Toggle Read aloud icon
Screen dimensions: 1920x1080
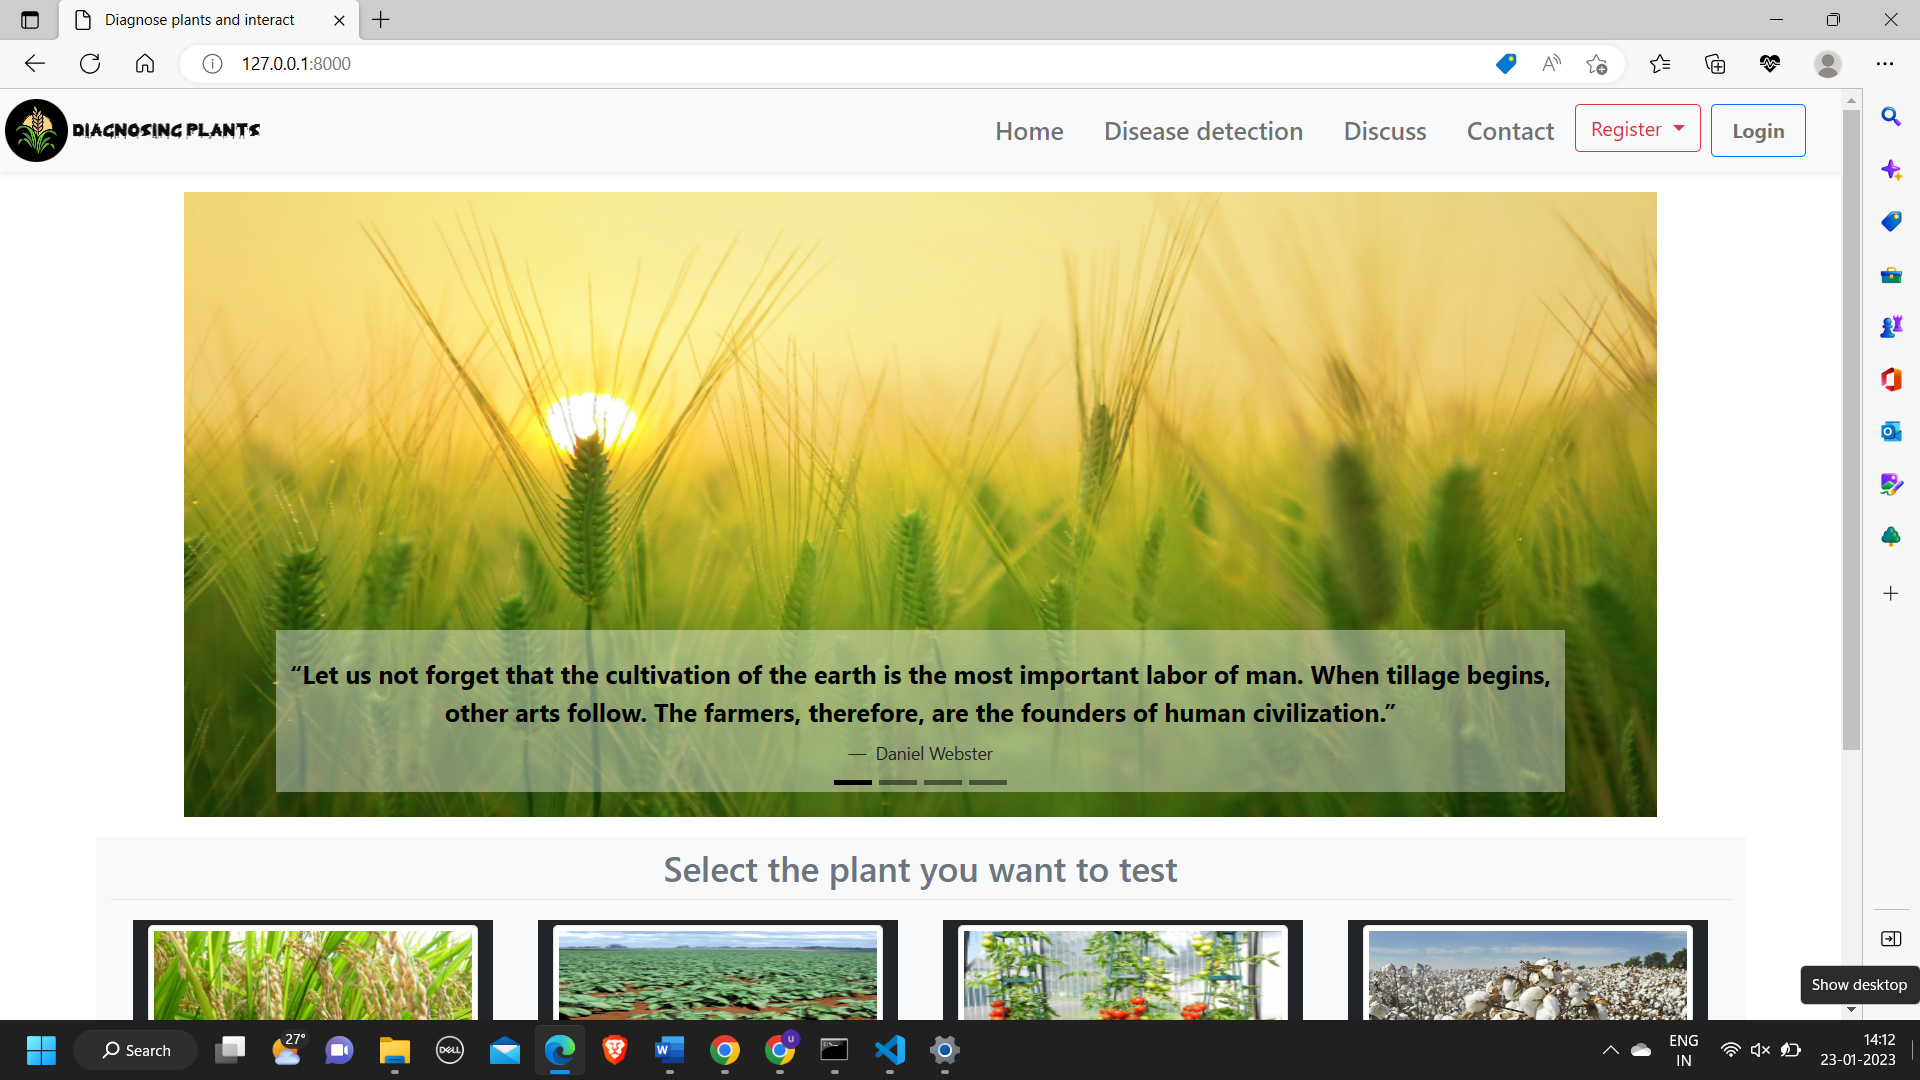tap(1551, 64)
